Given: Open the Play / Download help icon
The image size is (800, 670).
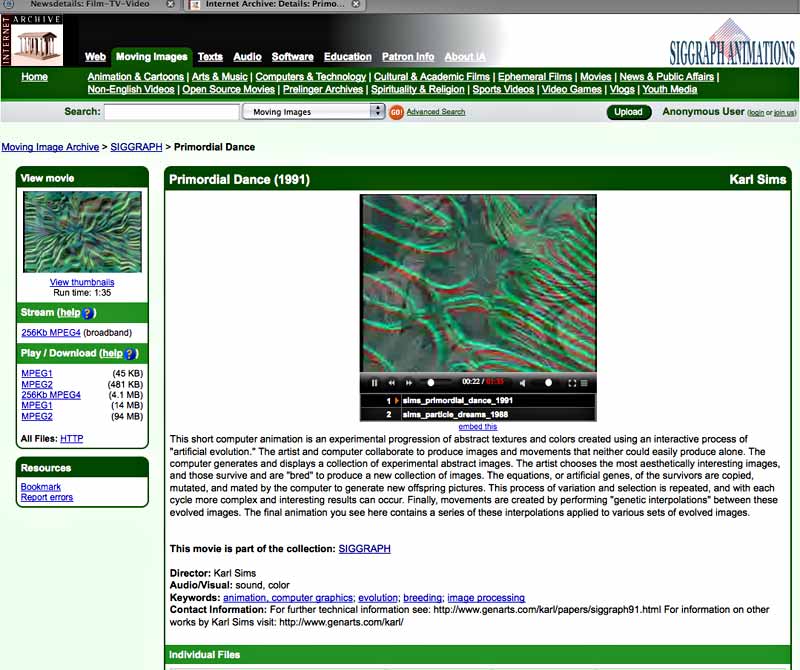Looking at the screenshot, I should coord(130,353).
